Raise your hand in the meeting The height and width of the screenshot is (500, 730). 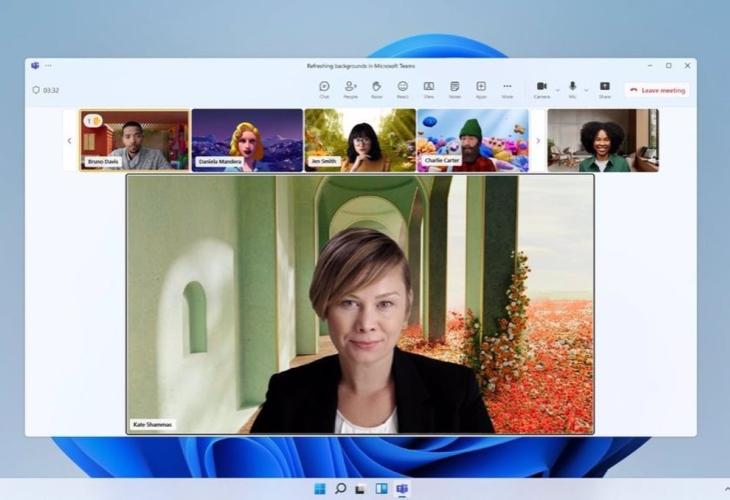point(376,89)
